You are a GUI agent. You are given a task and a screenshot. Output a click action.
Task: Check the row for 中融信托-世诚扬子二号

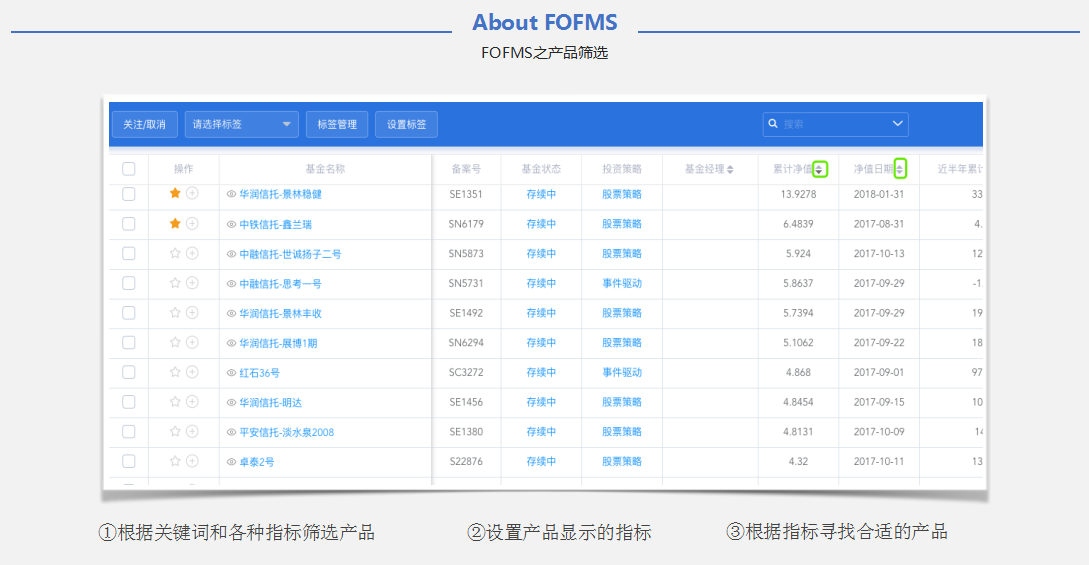[x=128, y=253]
